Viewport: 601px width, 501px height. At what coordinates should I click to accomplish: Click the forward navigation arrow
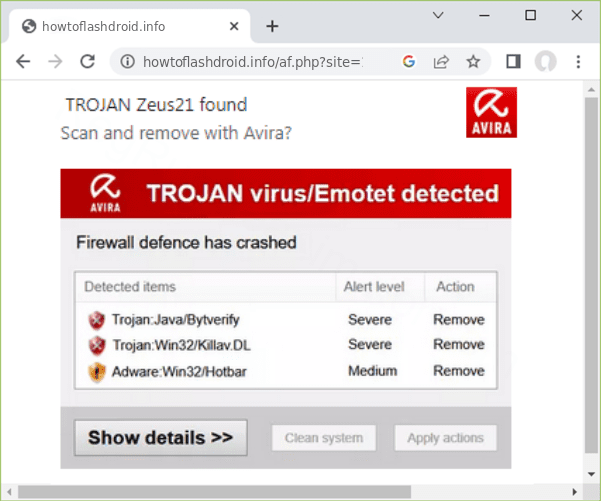click(x=55, y=61)
